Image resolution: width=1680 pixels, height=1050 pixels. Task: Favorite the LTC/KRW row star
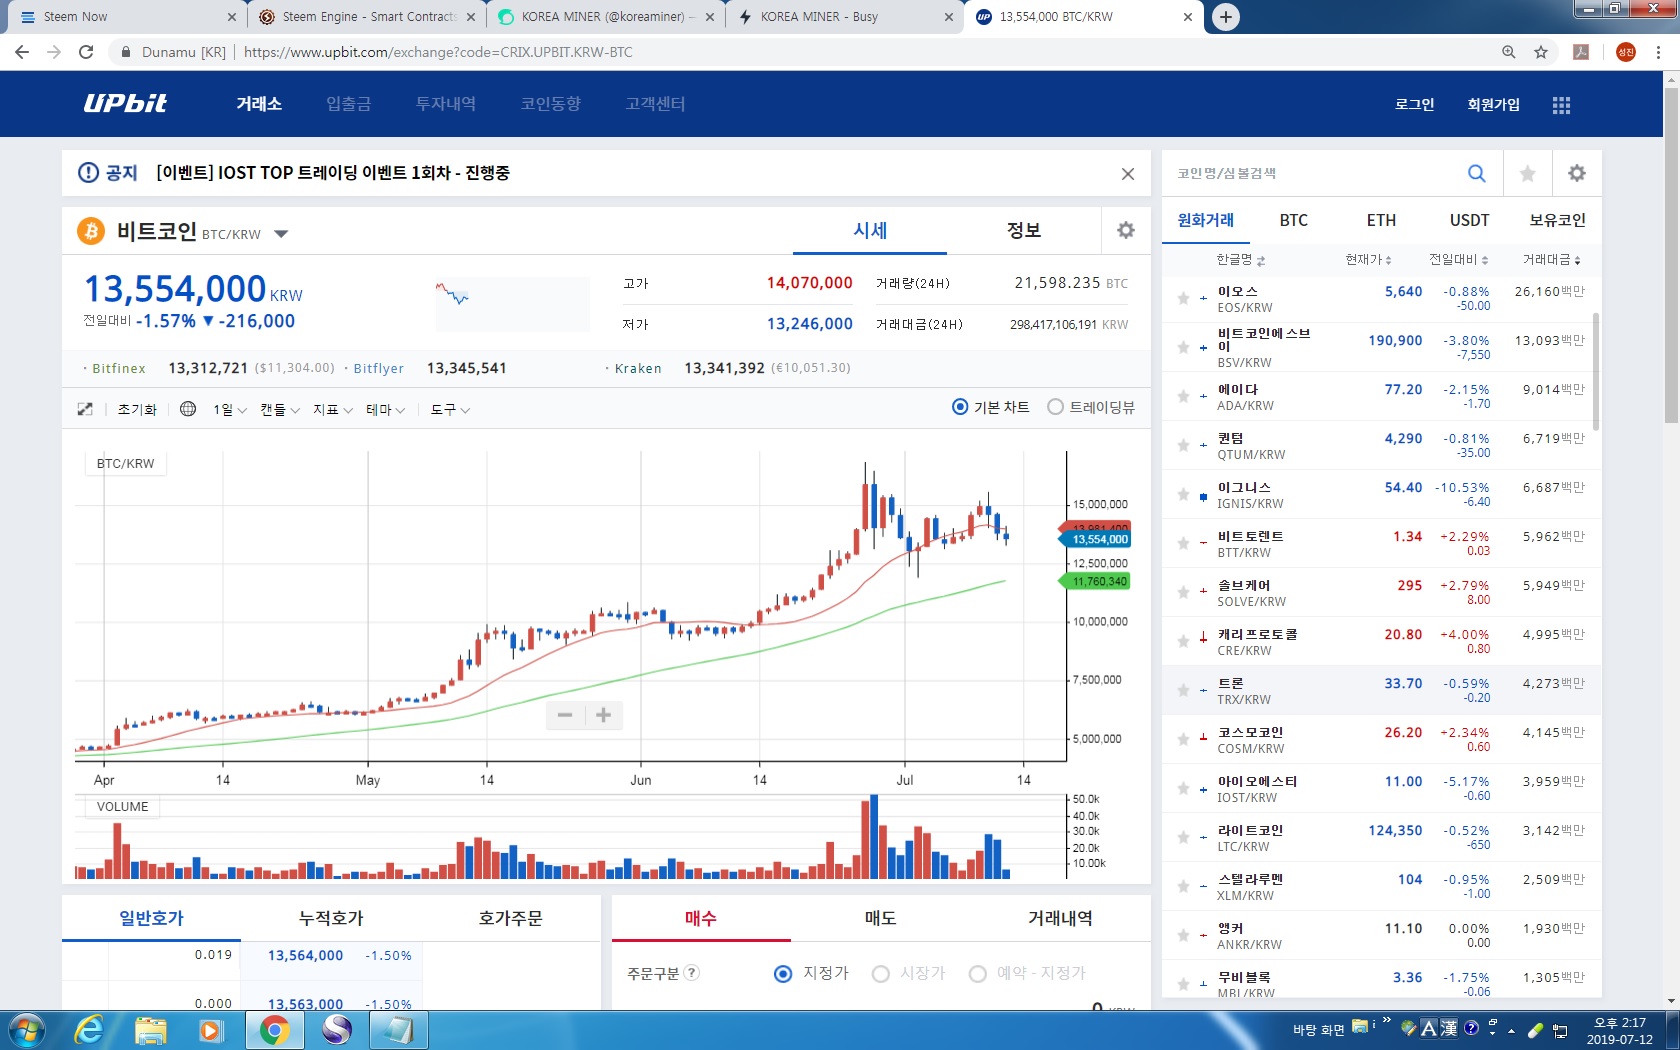[1183, 838]
